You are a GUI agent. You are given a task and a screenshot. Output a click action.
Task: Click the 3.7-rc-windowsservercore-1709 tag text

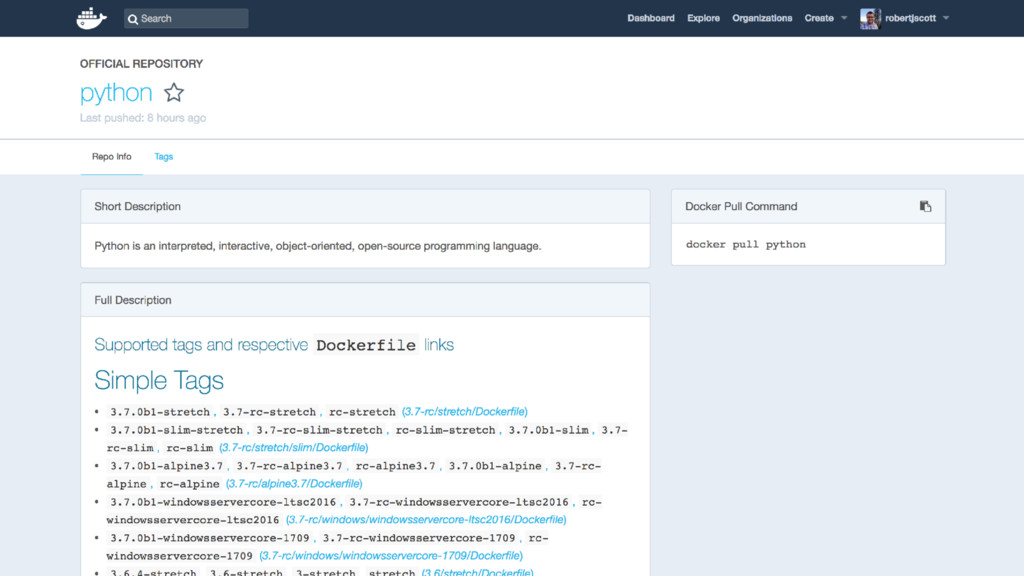[x=419, y=538]
